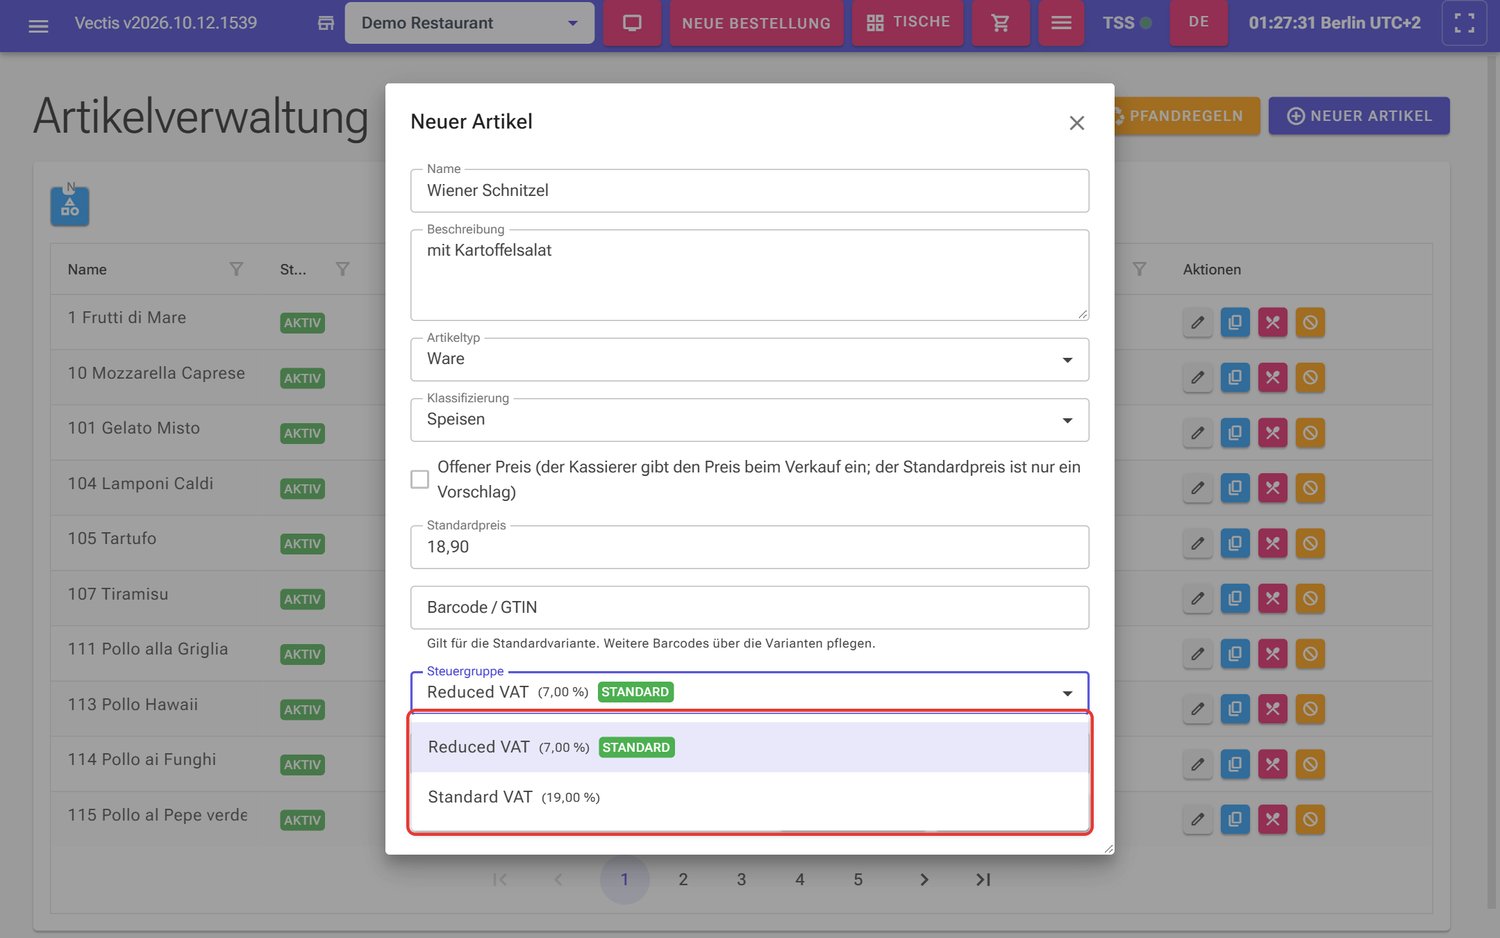Open the customer display monitor icon

(x=632, y=23)
